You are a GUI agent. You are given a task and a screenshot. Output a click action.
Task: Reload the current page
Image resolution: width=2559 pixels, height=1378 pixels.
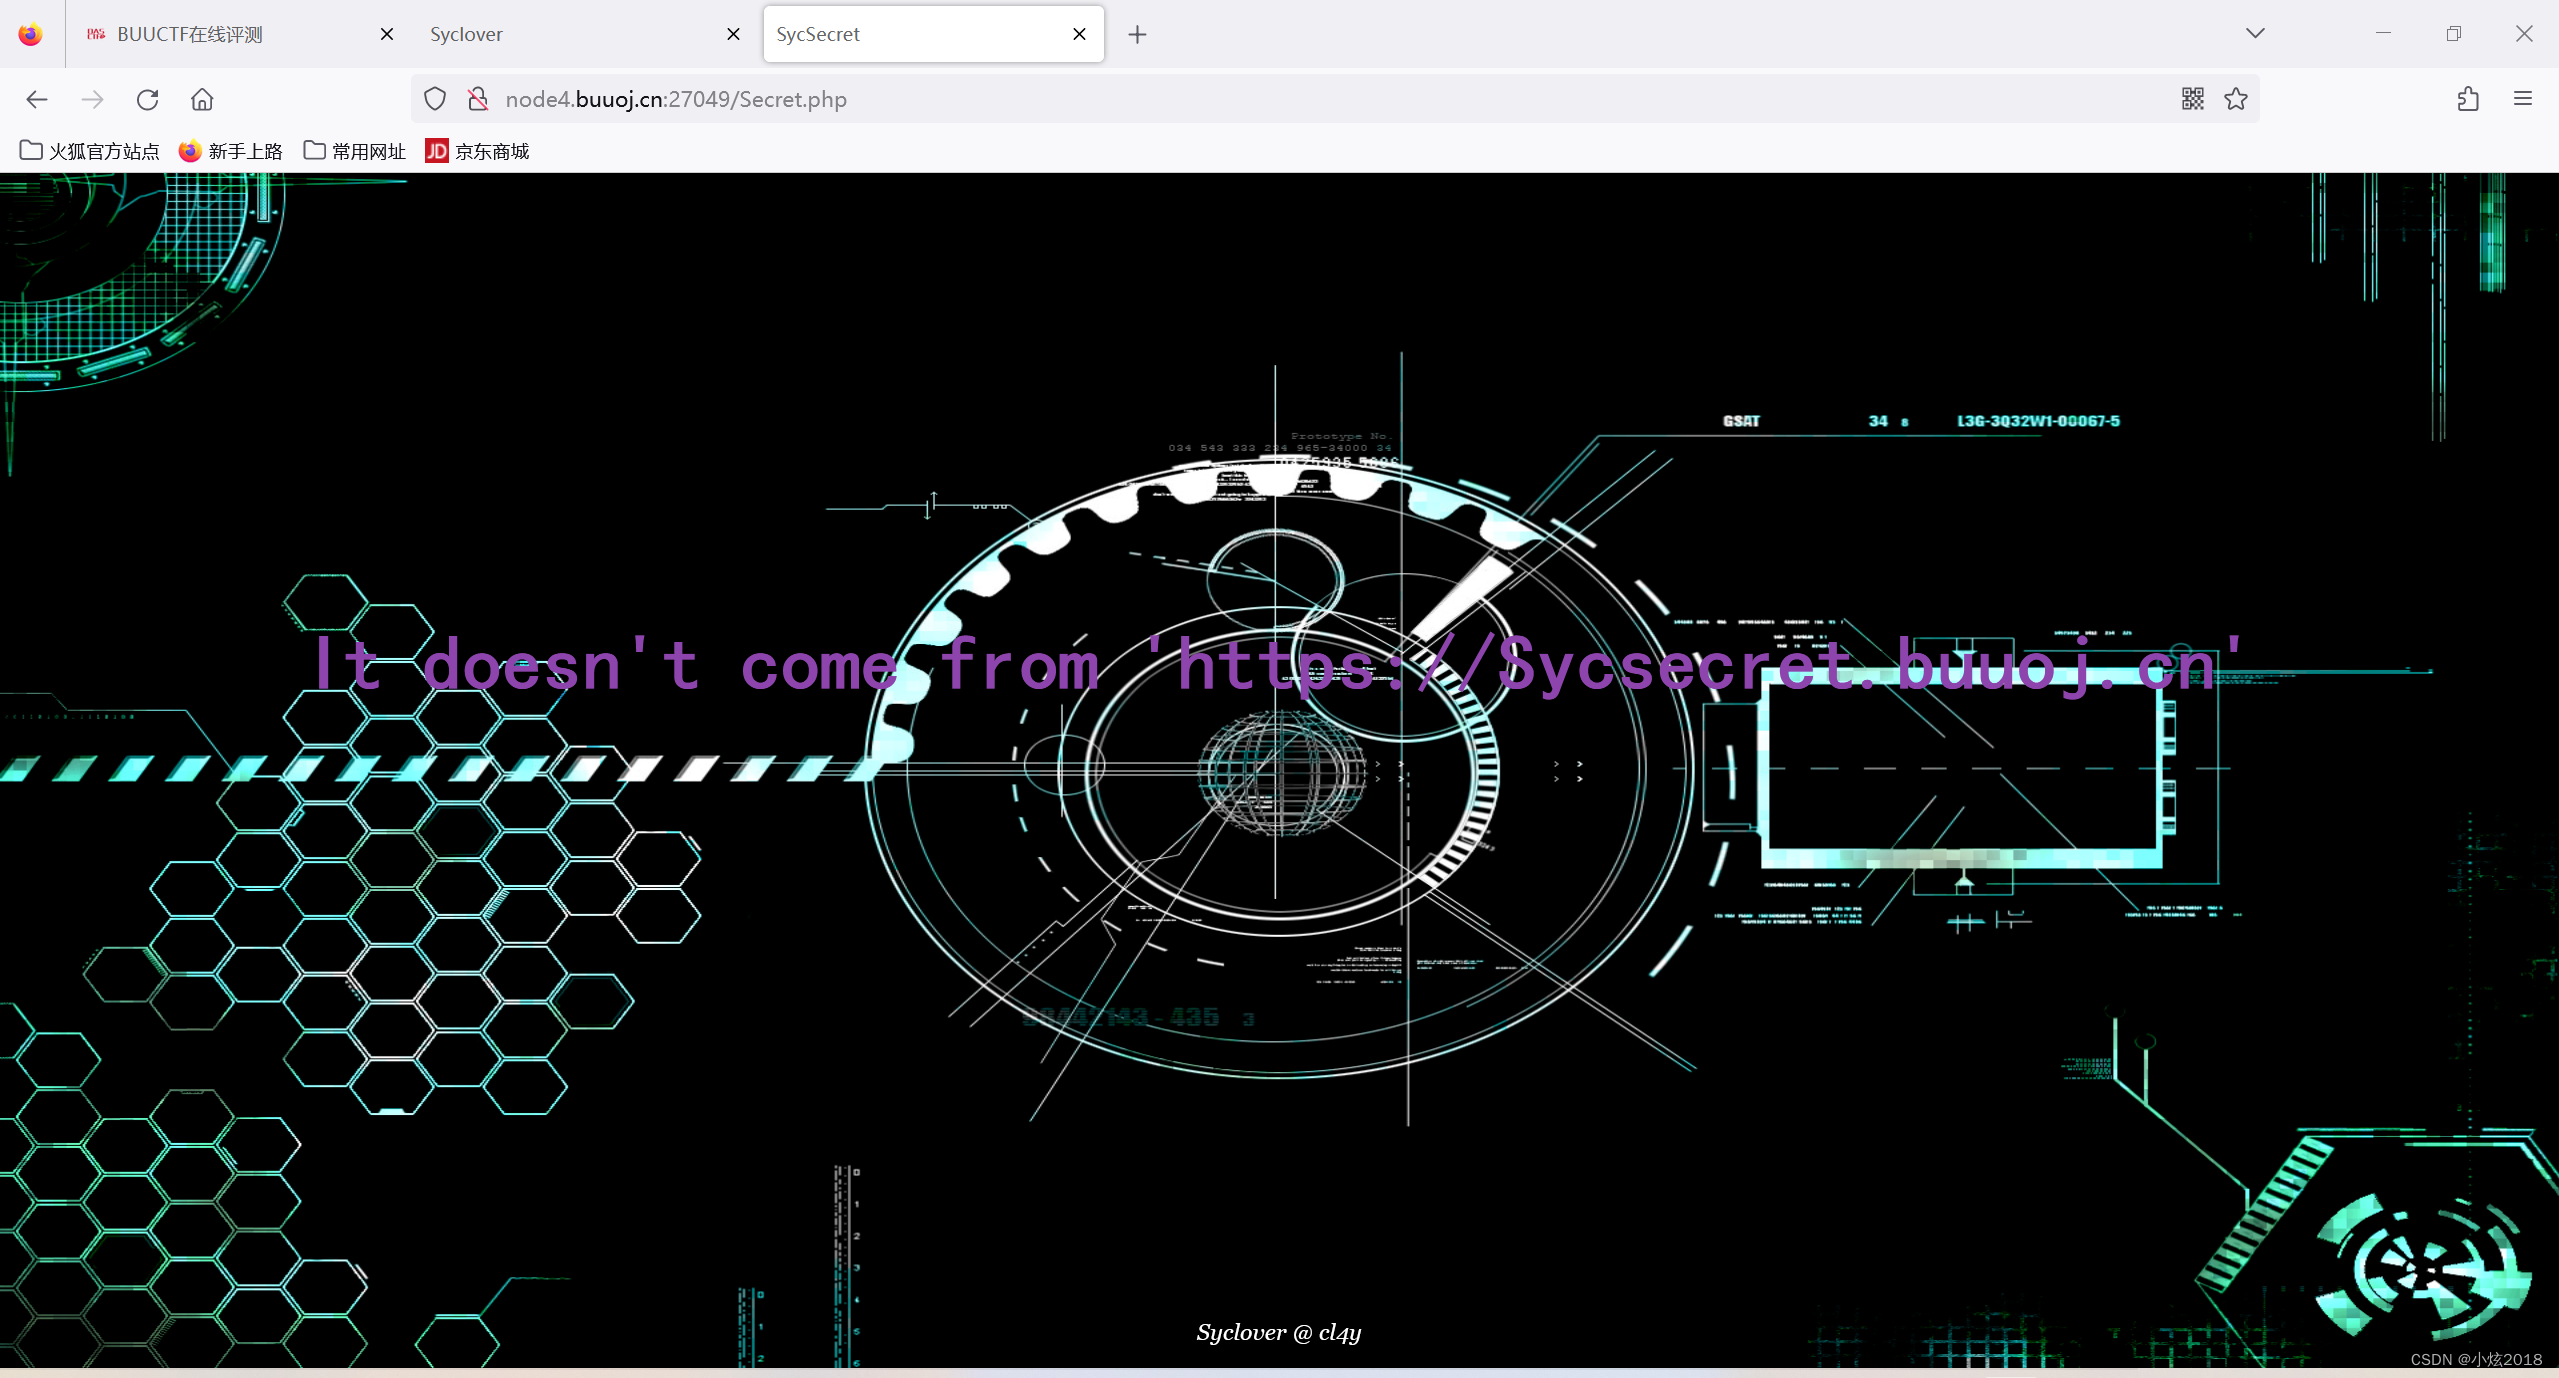(148, 99)
